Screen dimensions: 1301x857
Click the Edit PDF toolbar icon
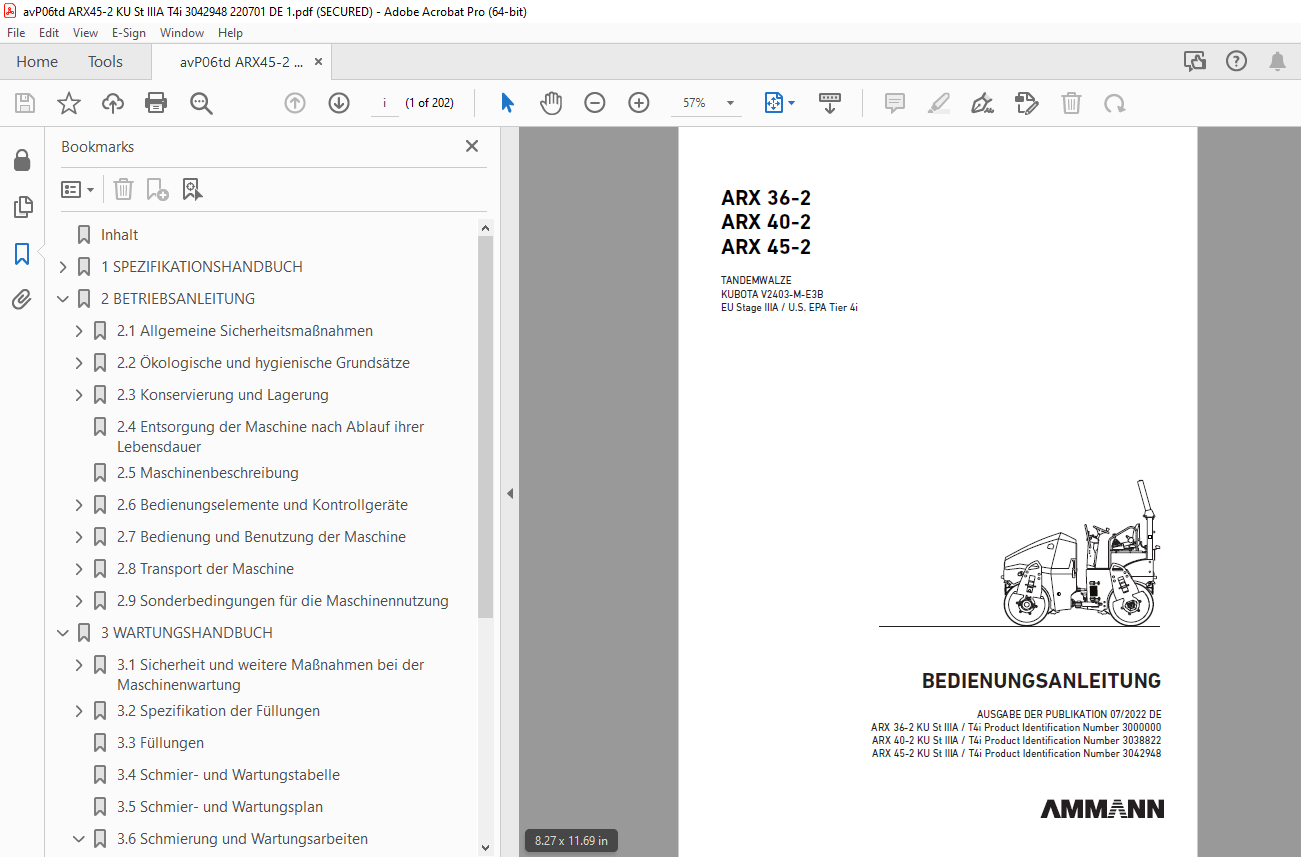coord(1026,103)
